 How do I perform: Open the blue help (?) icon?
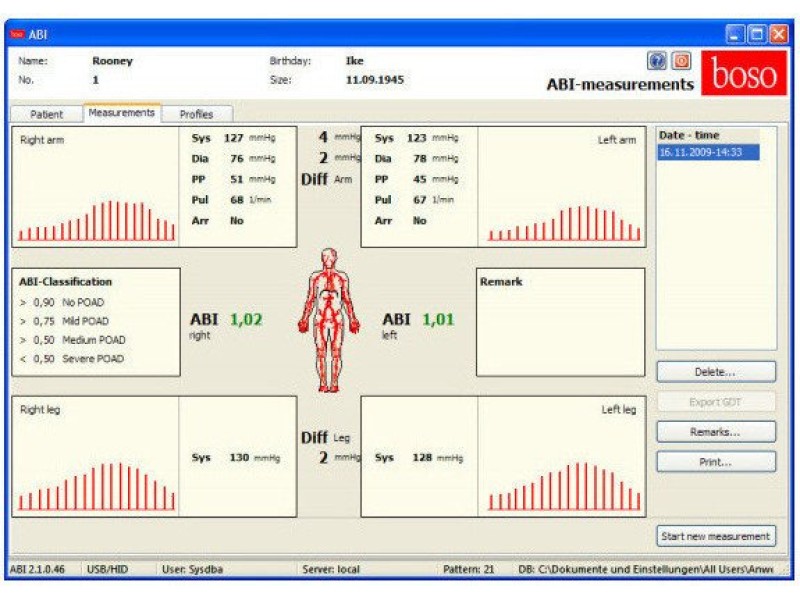pos(656,60)
